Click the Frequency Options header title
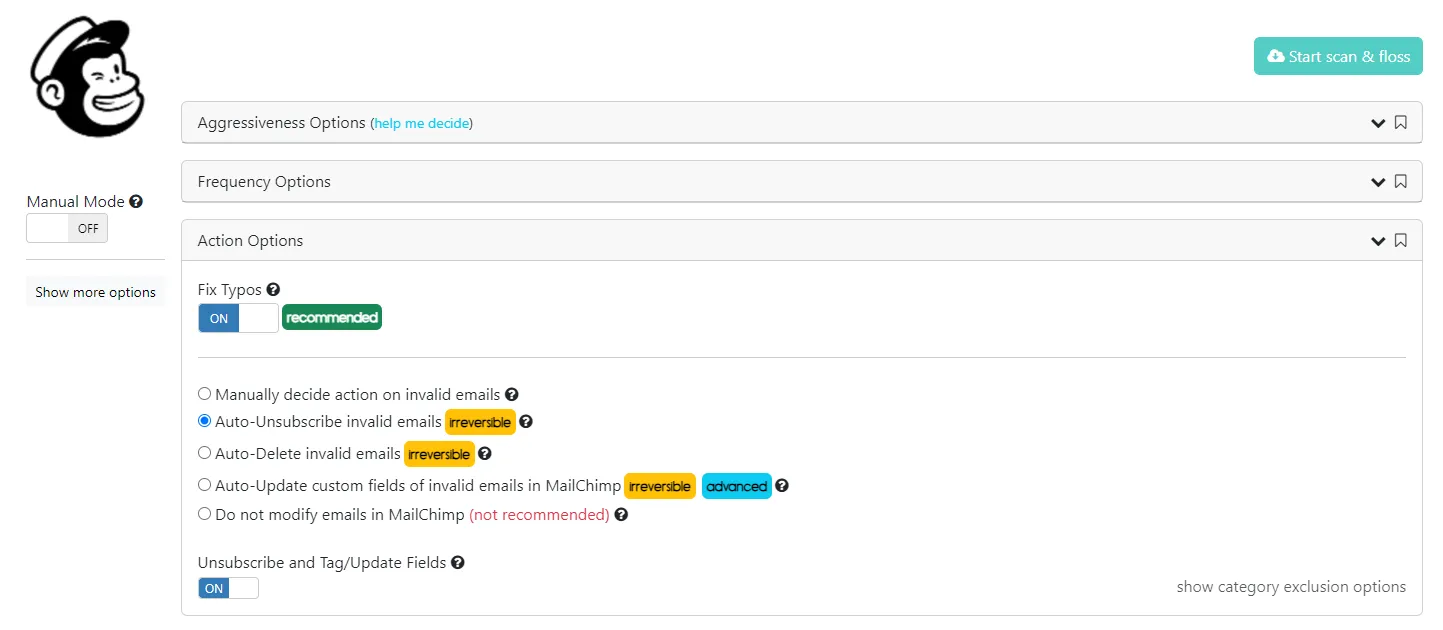This screenshot has height=630, width=1443. (264, 182)
